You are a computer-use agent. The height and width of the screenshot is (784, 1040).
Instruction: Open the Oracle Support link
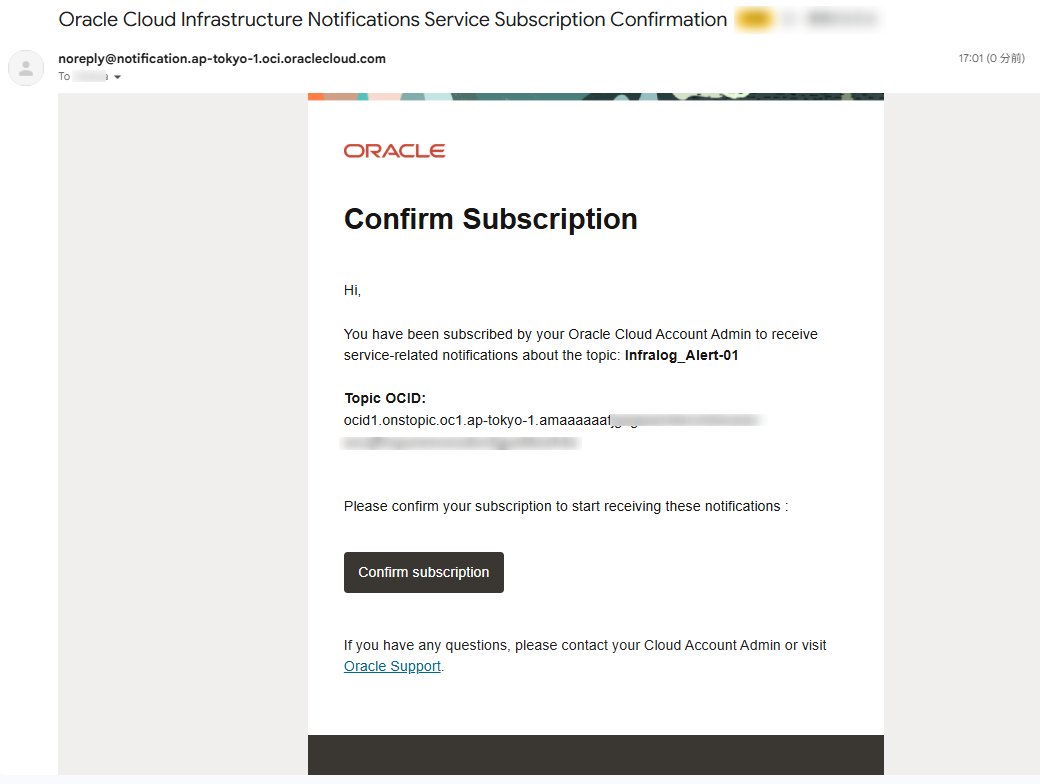point(392,666)
